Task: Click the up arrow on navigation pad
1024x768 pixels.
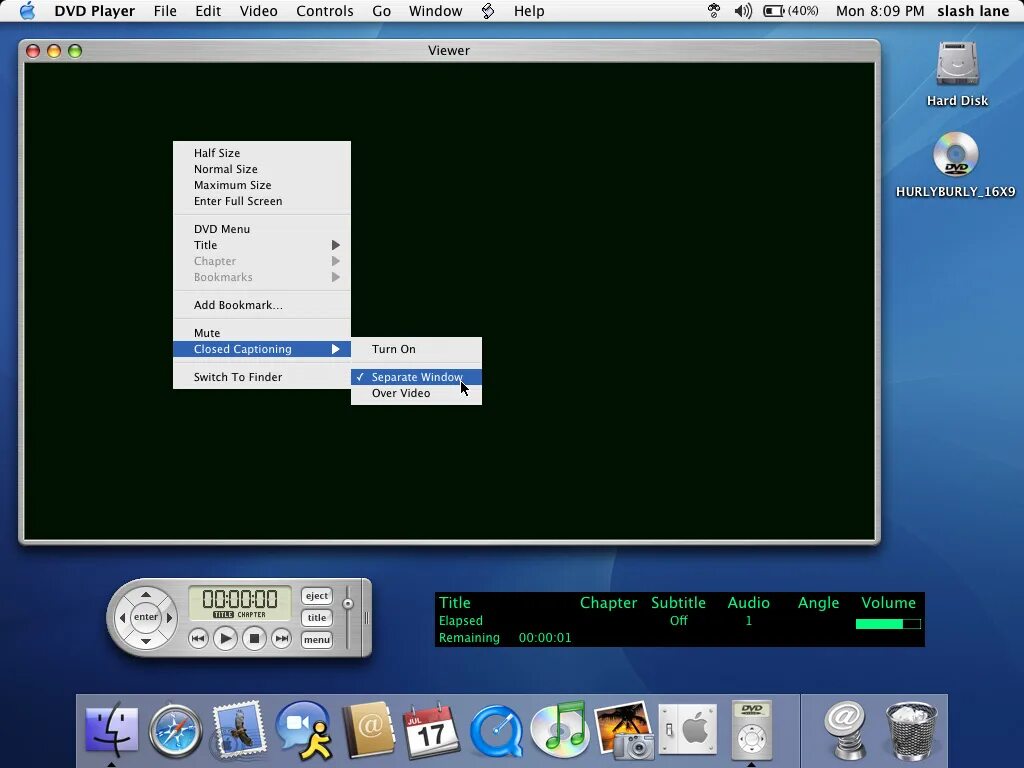Action: click(146, 594)
